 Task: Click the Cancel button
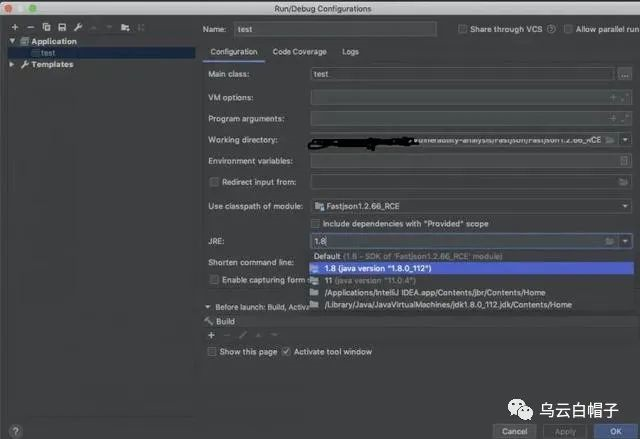pos(514,431)
